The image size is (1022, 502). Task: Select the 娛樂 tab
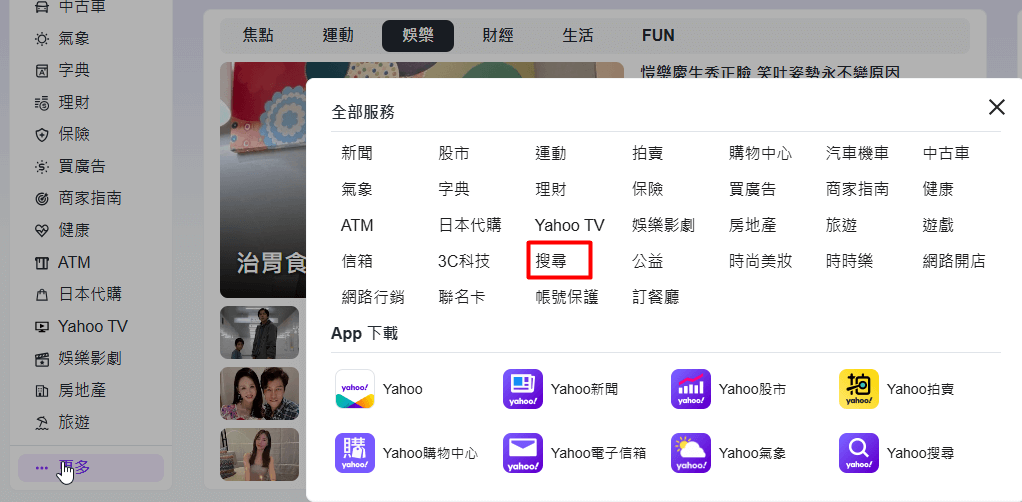click(x=418, y=35)
